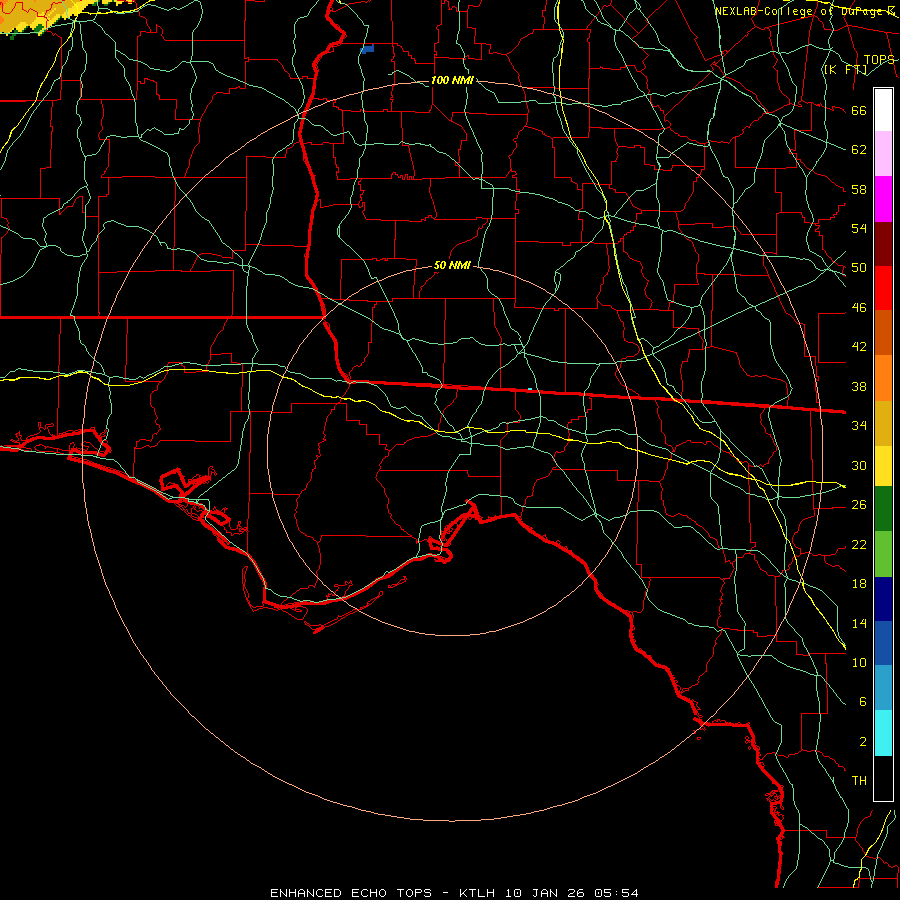Click the dark green legend swatch
The image size is (900, 900).
(x=883, y=509)
